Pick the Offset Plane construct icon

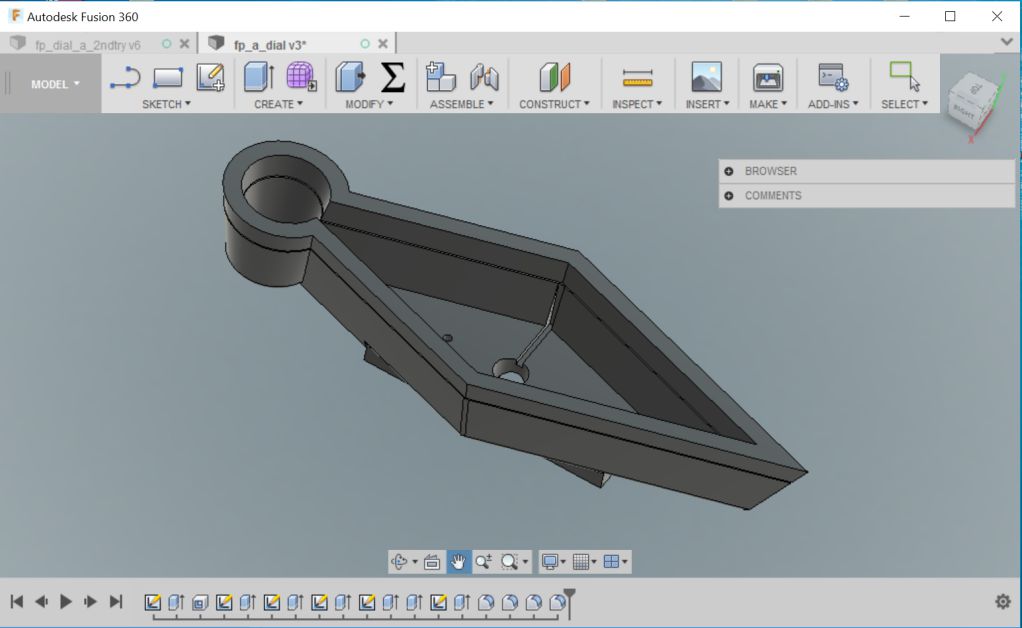point(555,77)
